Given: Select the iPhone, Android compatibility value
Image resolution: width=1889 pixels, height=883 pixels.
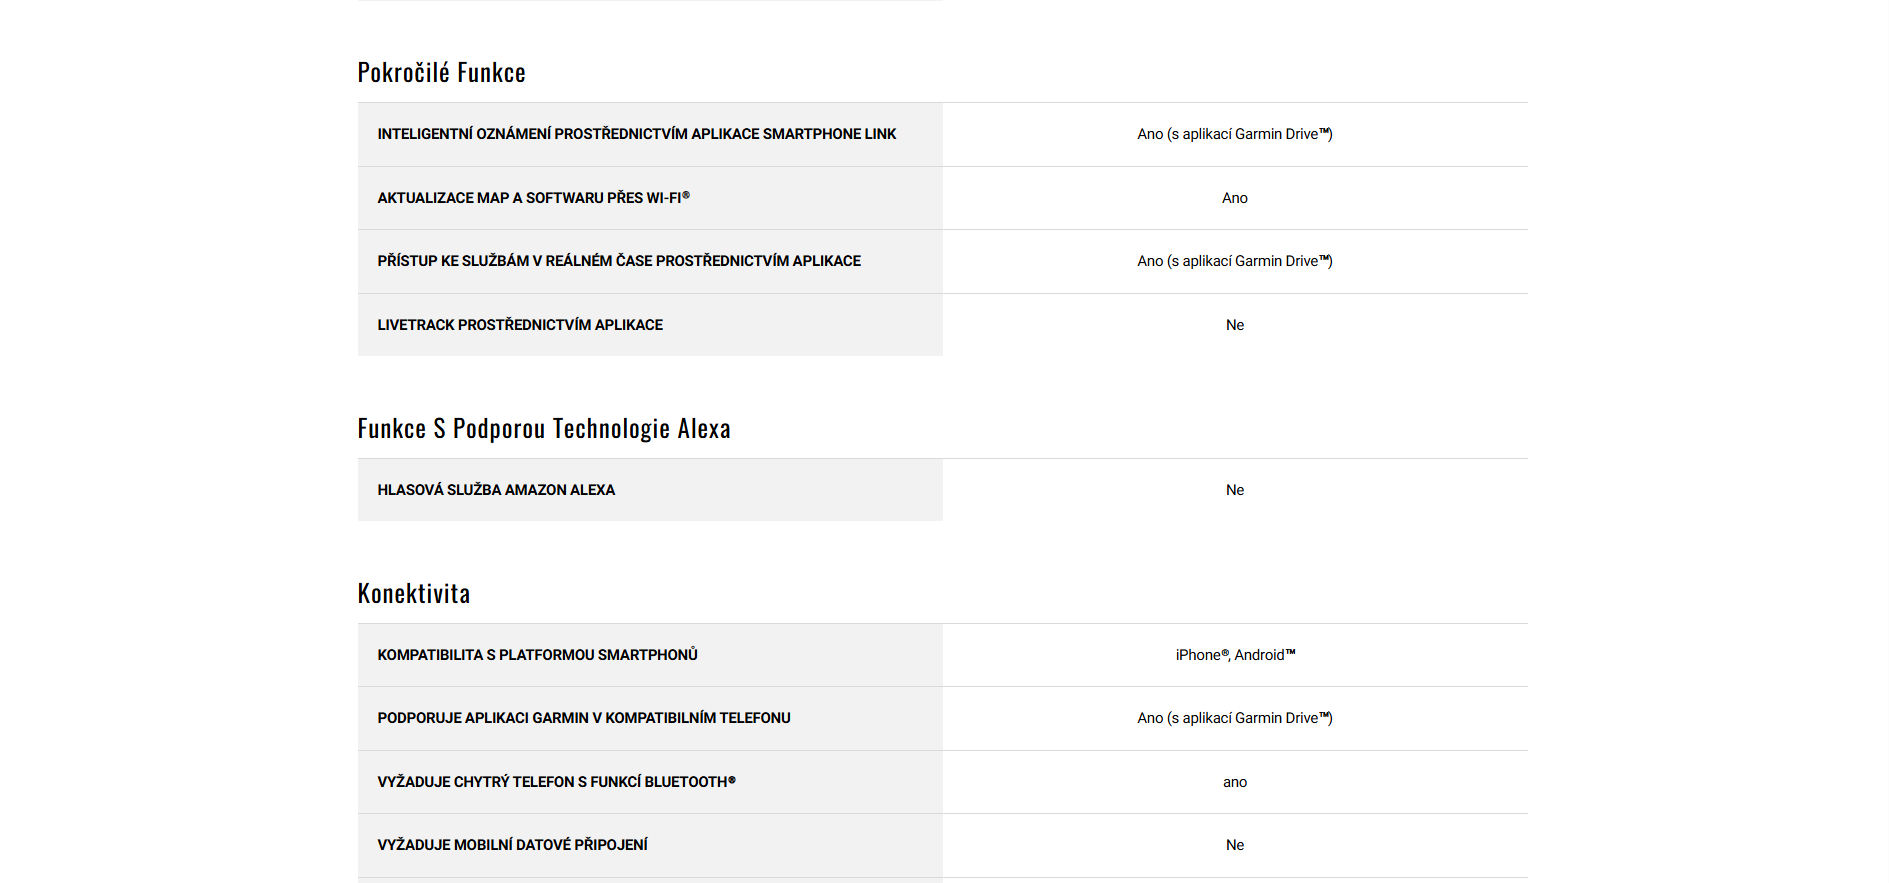Looking at the screenshot, I should click(x=1234, y=655).
